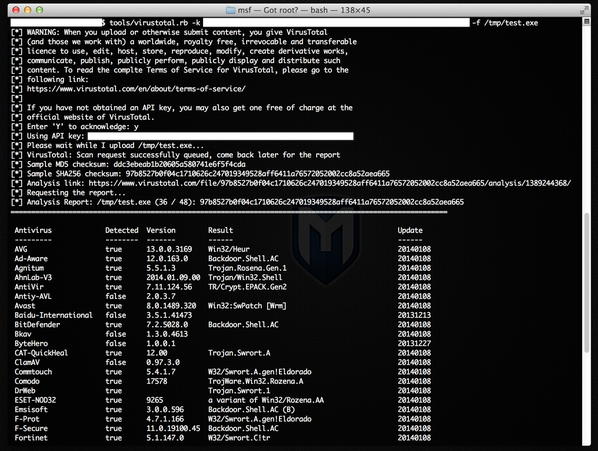This screenshot has height=451, width=598.
Task: Click the '-f /tmp/test.exe' argument text
Action: click(505, 23)
